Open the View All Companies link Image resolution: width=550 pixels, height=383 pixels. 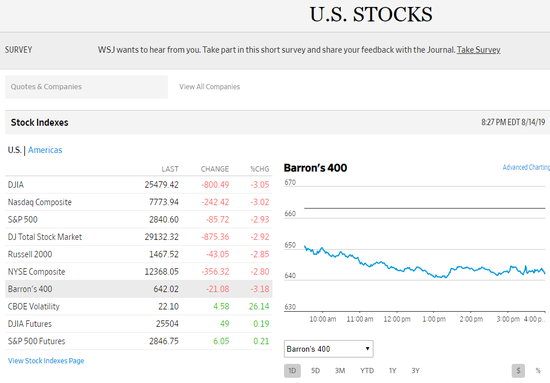209,87
